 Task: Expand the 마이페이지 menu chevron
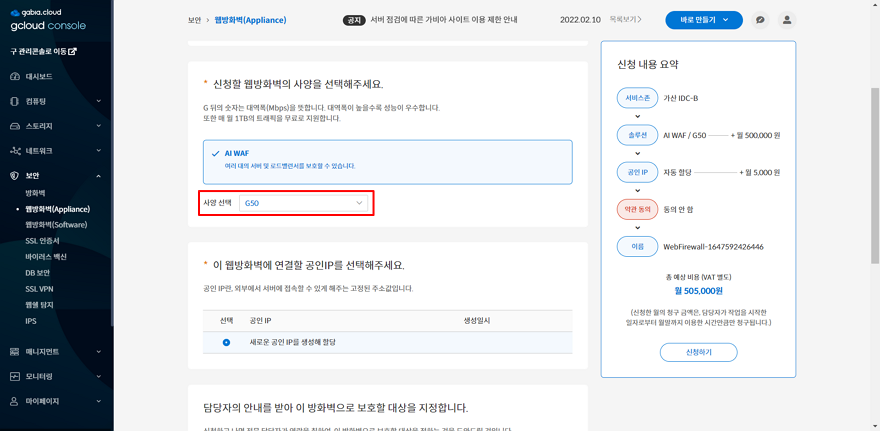point(98,401)
